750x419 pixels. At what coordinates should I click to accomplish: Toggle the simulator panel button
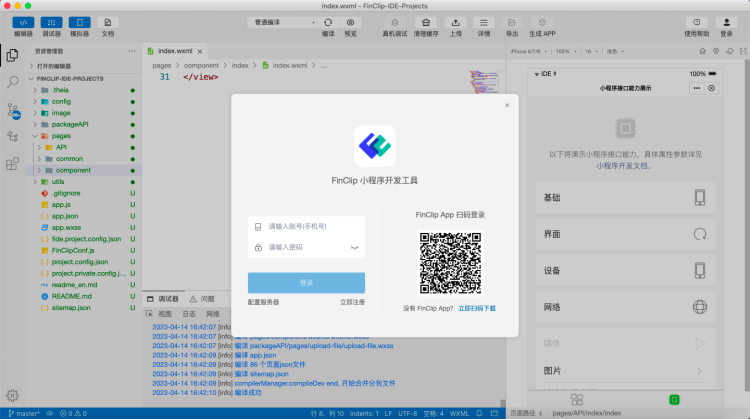(79, 22)
